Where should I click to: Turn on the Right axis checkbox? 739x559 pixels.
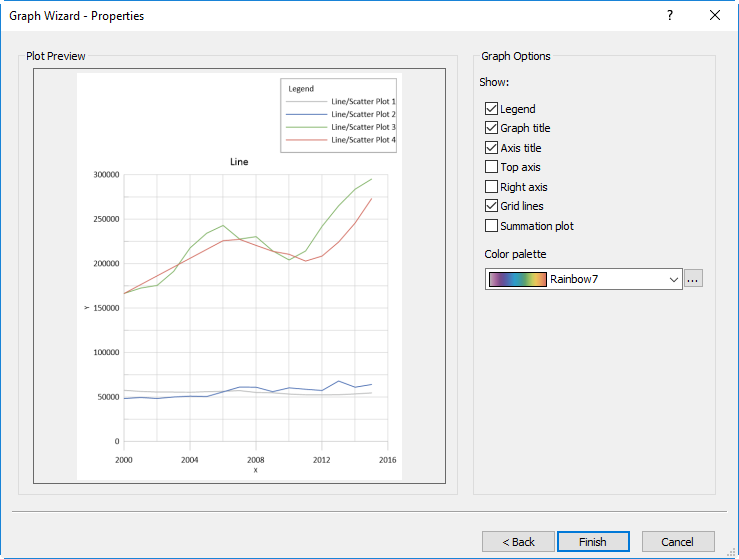(491, 187)
